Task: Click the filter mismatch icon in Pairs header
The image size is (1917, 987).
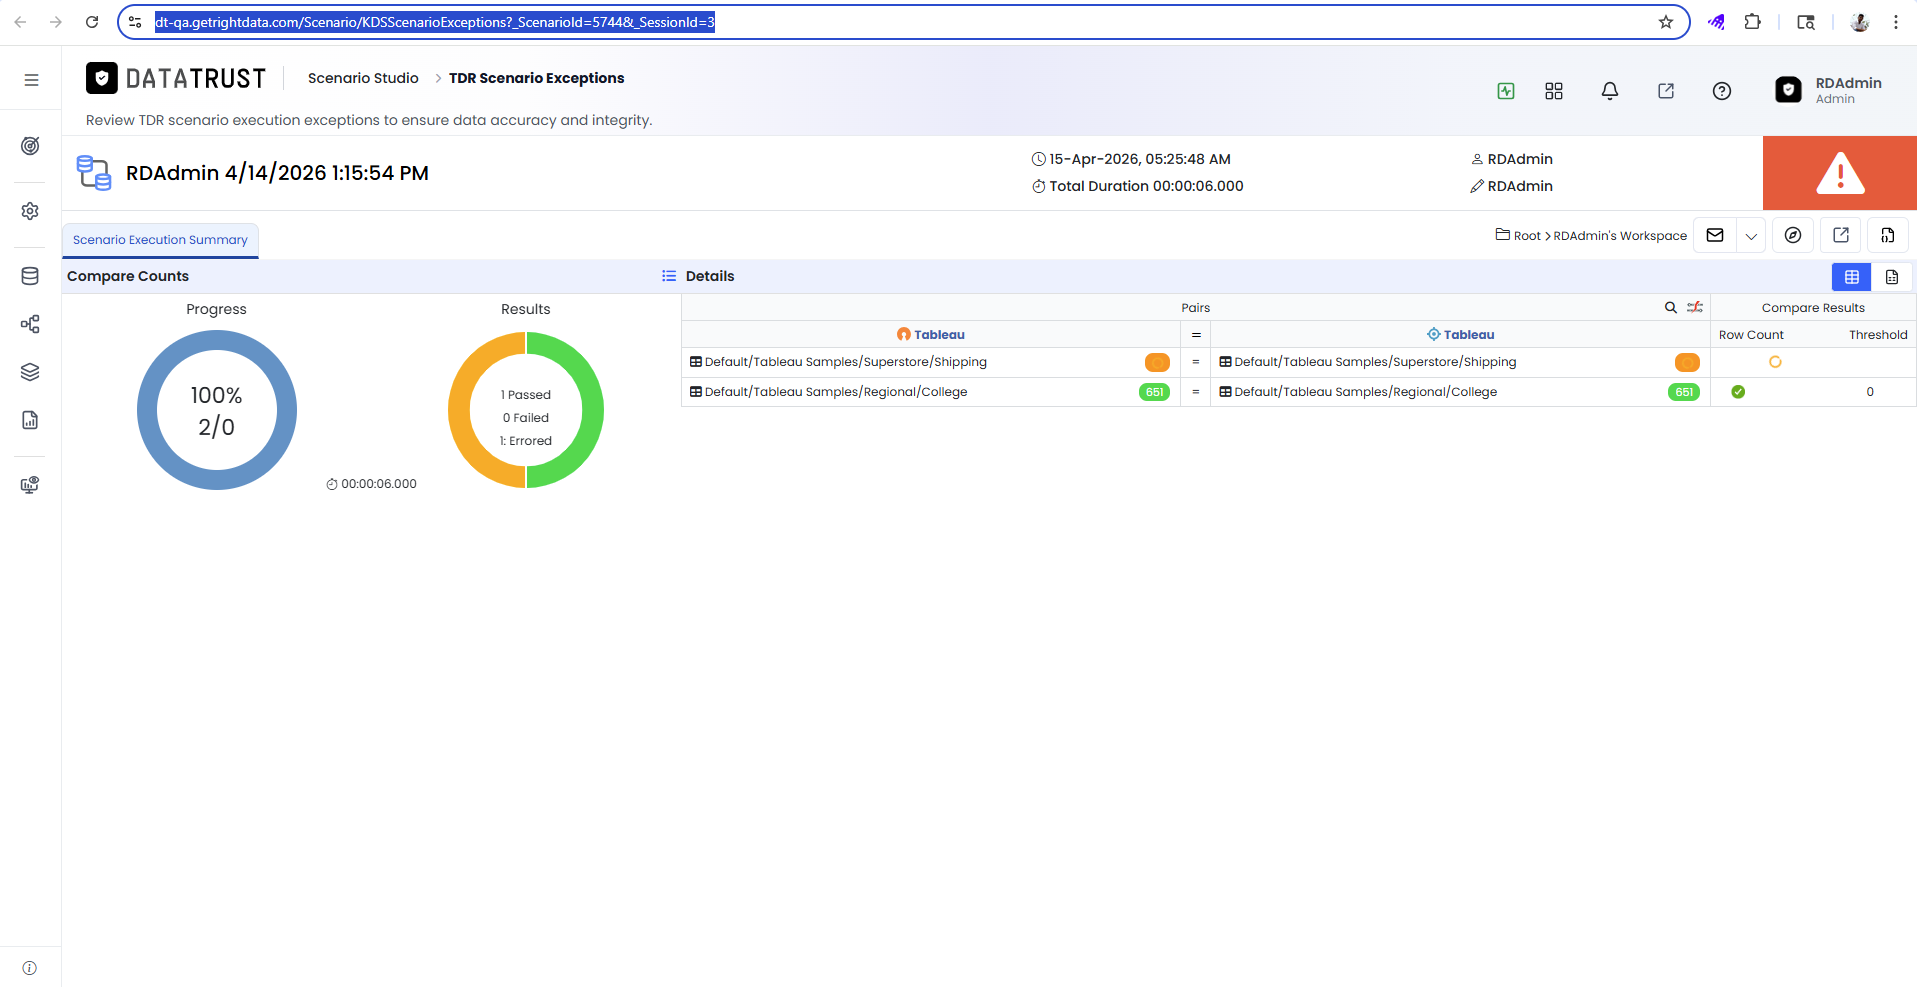Action: tap(1695, 308)
